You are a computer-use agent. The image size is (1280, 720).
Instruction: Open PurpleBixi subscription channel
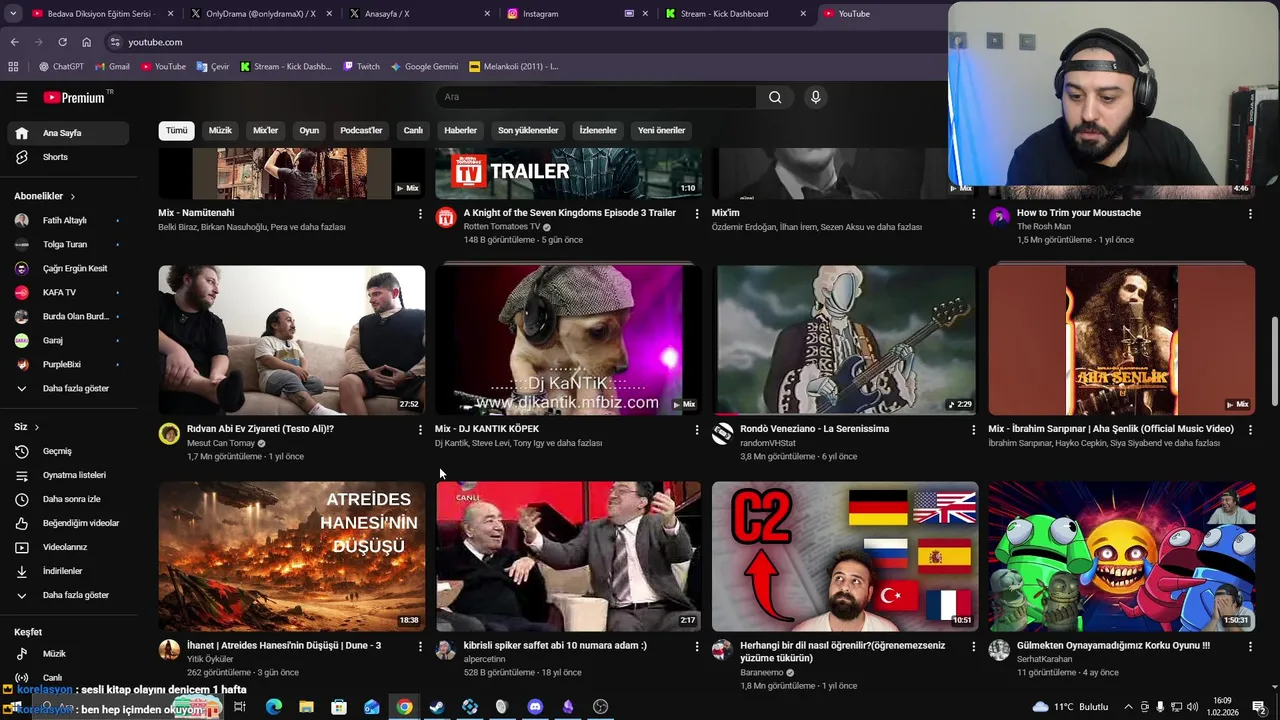click(68, 364)
